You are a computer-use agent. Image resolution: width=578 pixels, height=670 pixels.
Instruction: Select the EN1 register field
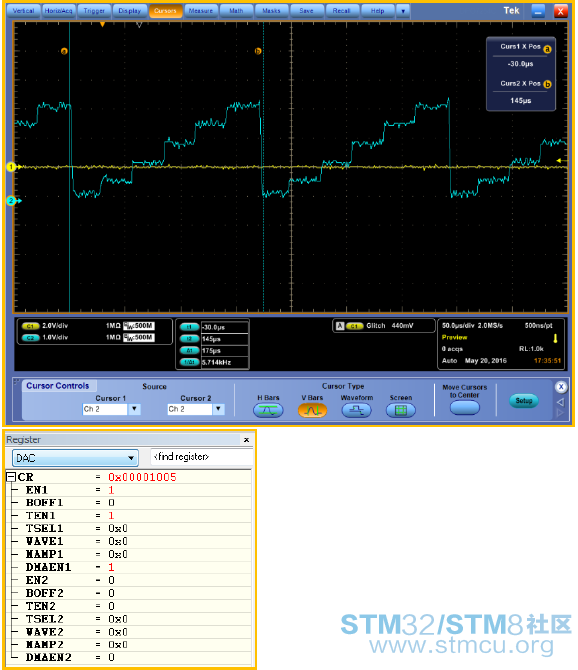point(129,490)
